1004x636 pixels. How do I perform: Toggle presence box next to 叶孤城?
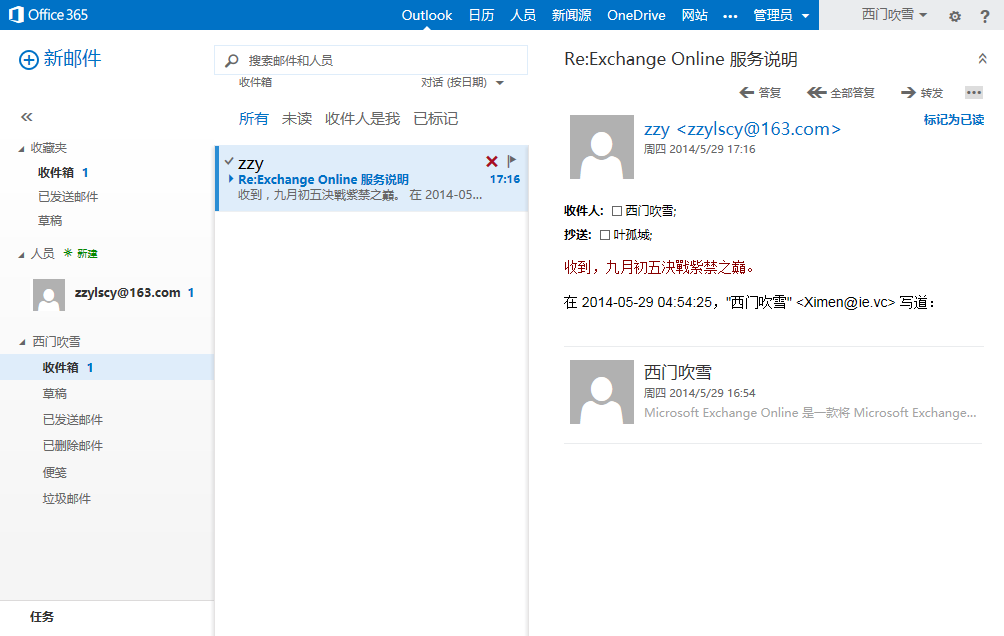(605, 235)
